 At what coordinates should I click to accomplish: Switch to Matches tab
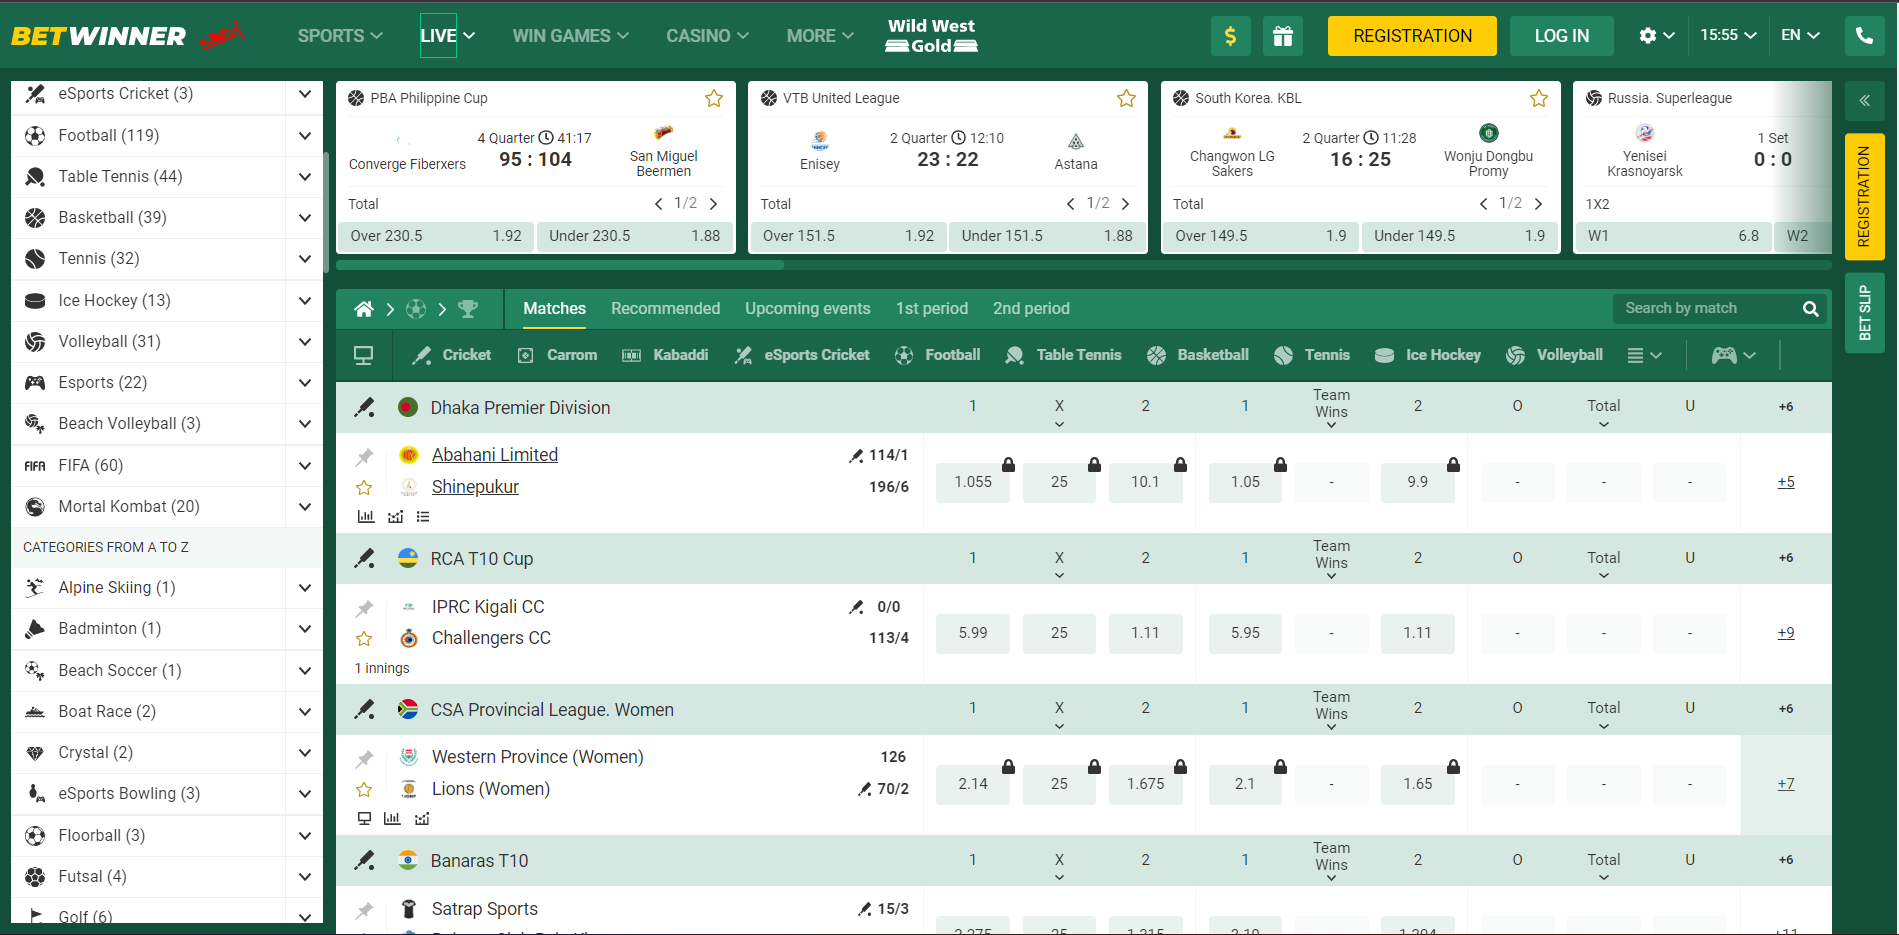[x=555, y=309]
